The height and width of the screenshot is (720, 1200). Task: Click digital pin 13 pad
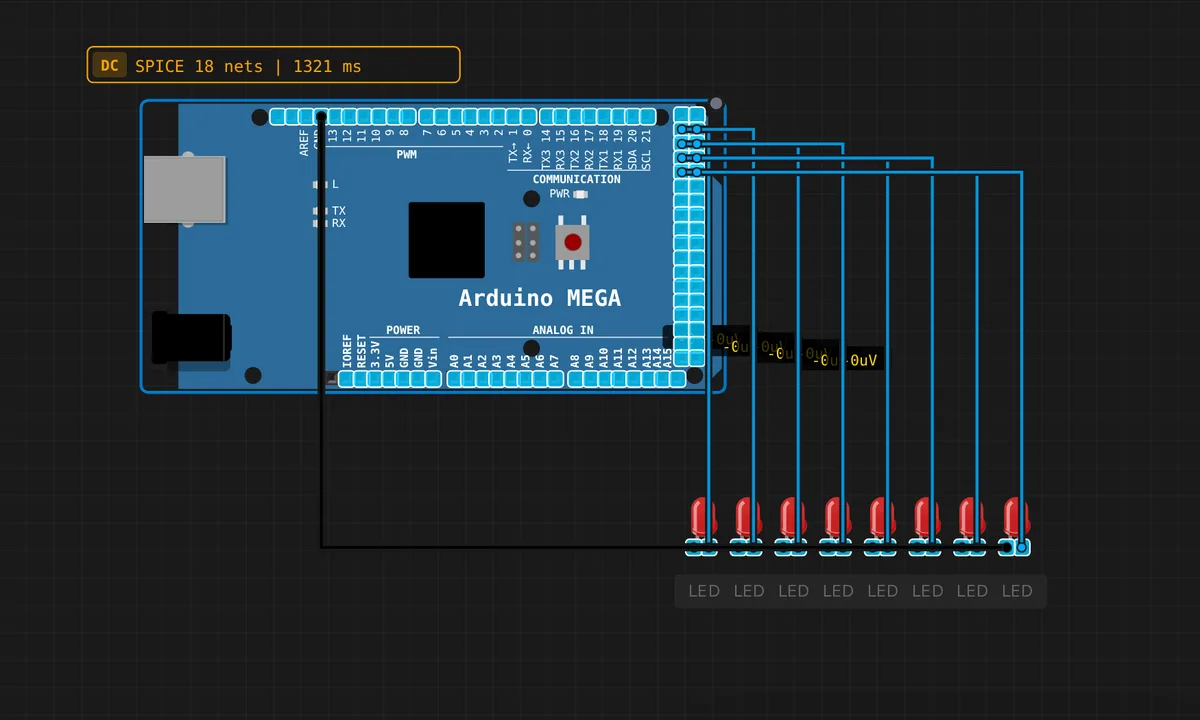[x=335, y=116]
